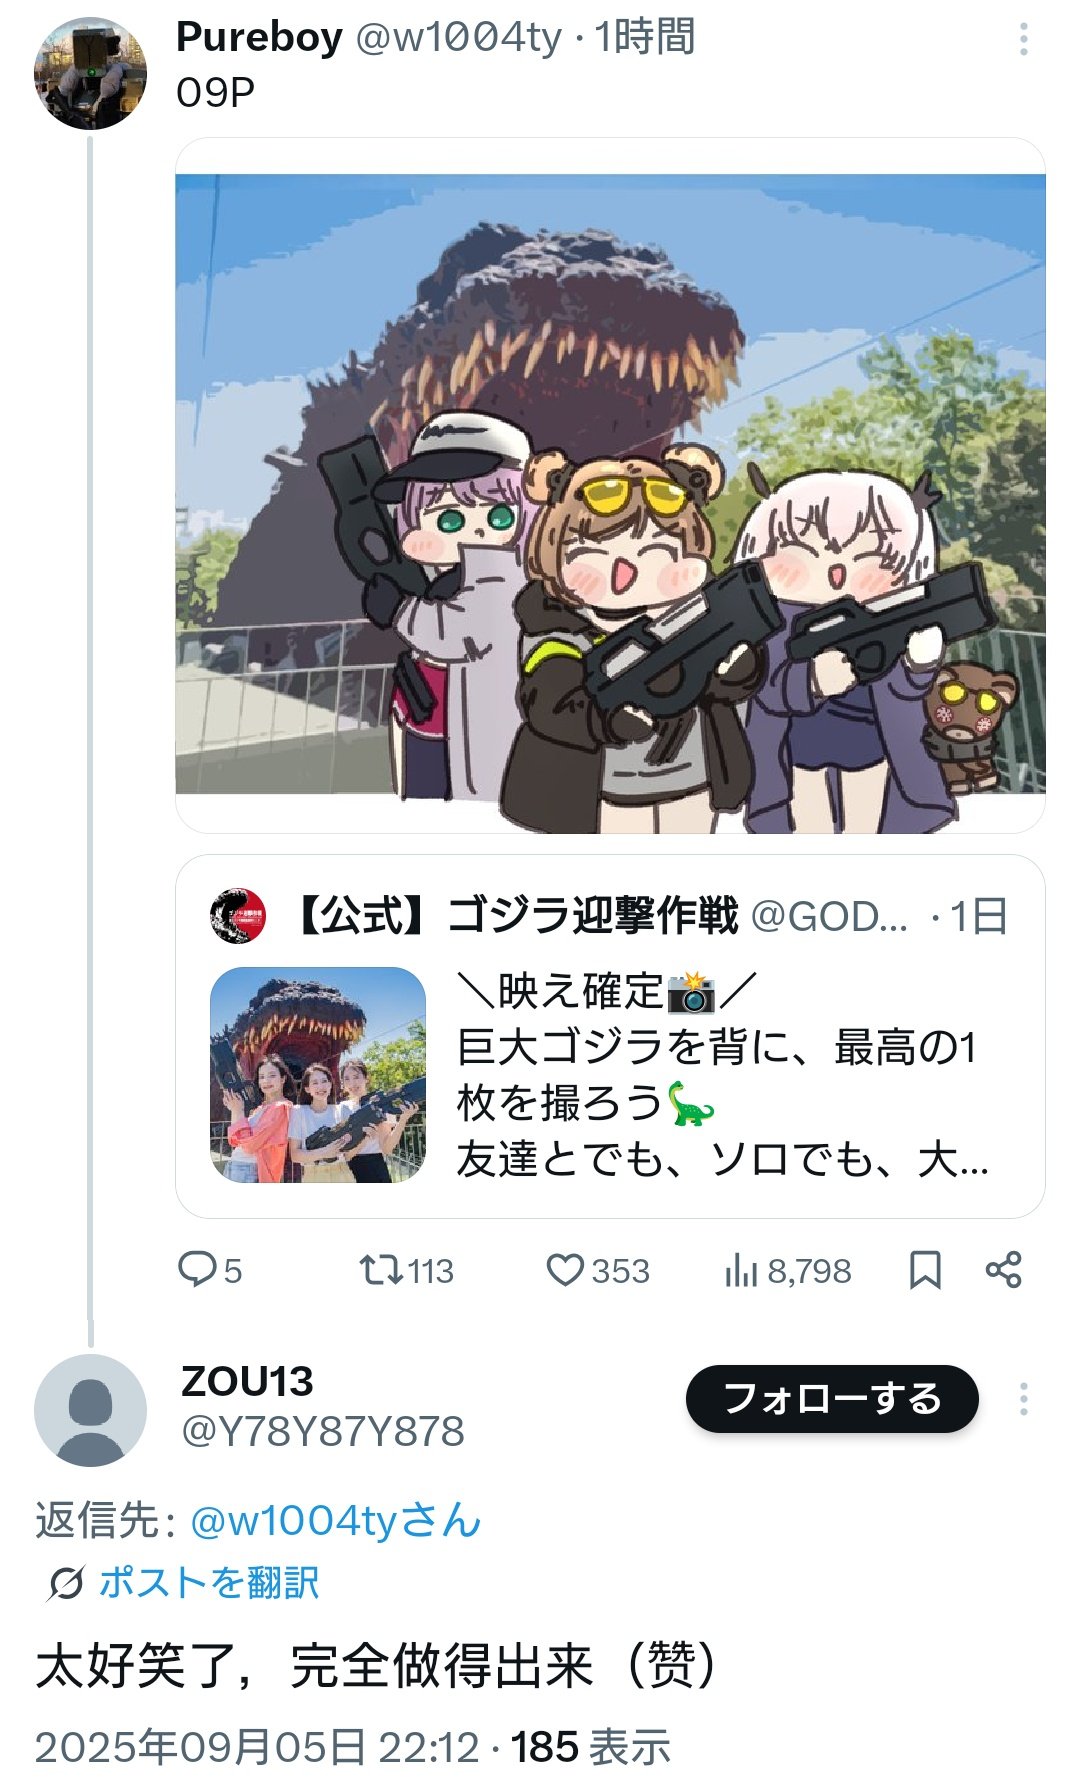Open the reply icon showing 5 comments
1080x1784 pixels.
click(x=197, y=1270)
